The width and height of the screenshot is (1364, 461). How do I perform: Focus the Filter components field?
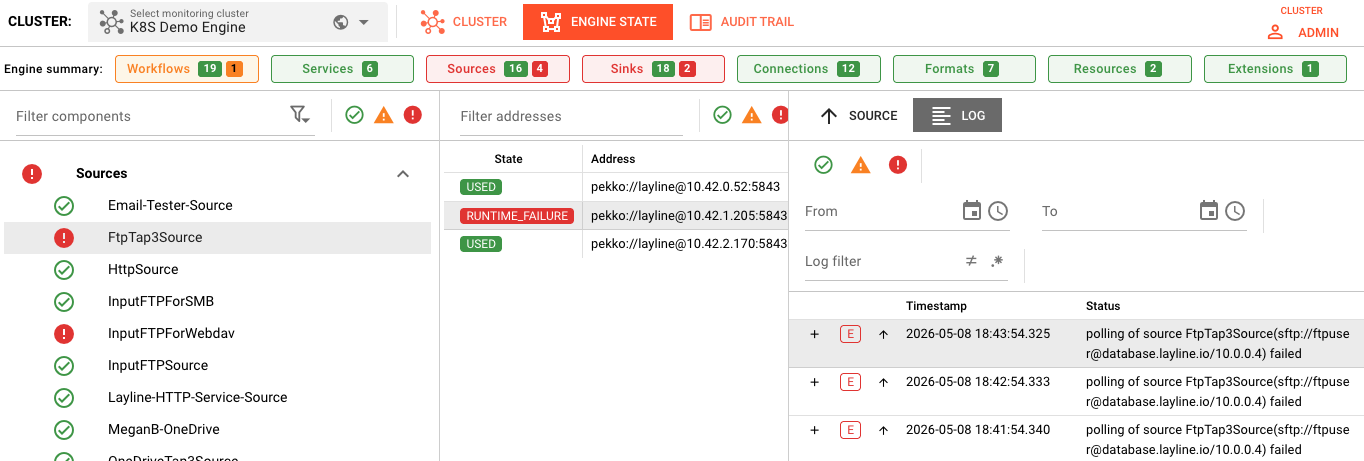(150, 116)
